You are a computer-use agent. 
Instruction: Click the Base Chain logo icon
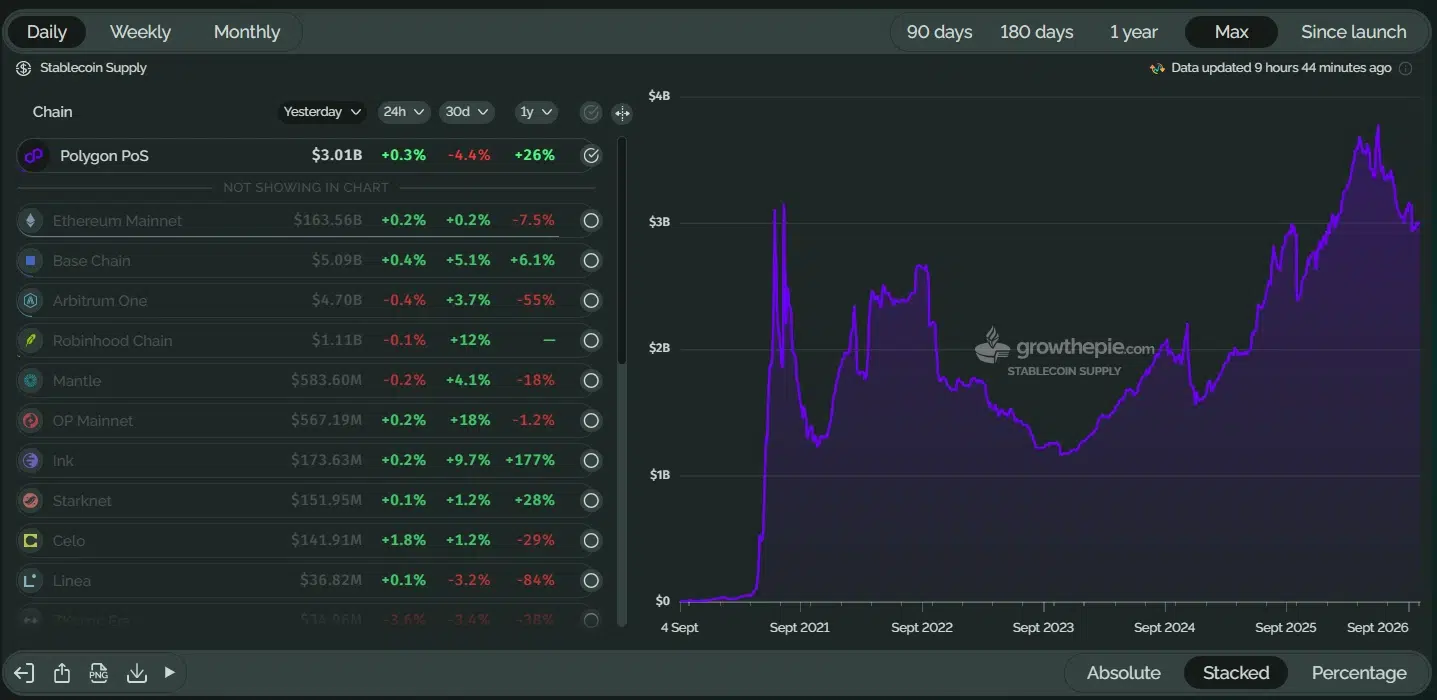(31, 261)
